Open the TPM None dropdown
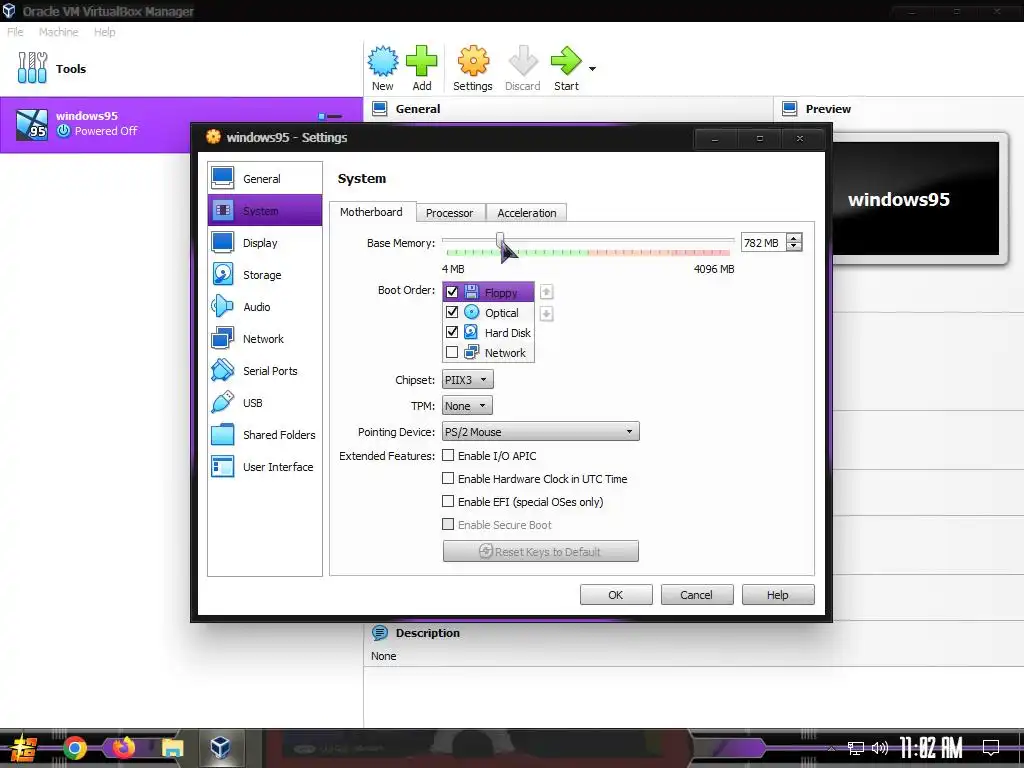 (467, 406)
